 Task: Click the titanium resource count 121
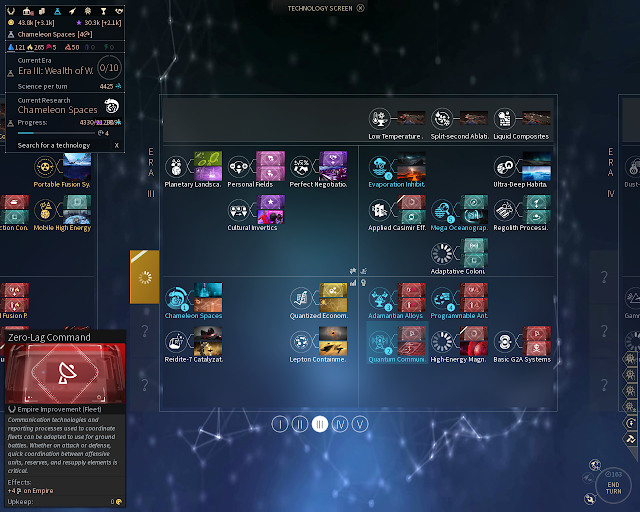pyautogui.click(x=17, y=47)
